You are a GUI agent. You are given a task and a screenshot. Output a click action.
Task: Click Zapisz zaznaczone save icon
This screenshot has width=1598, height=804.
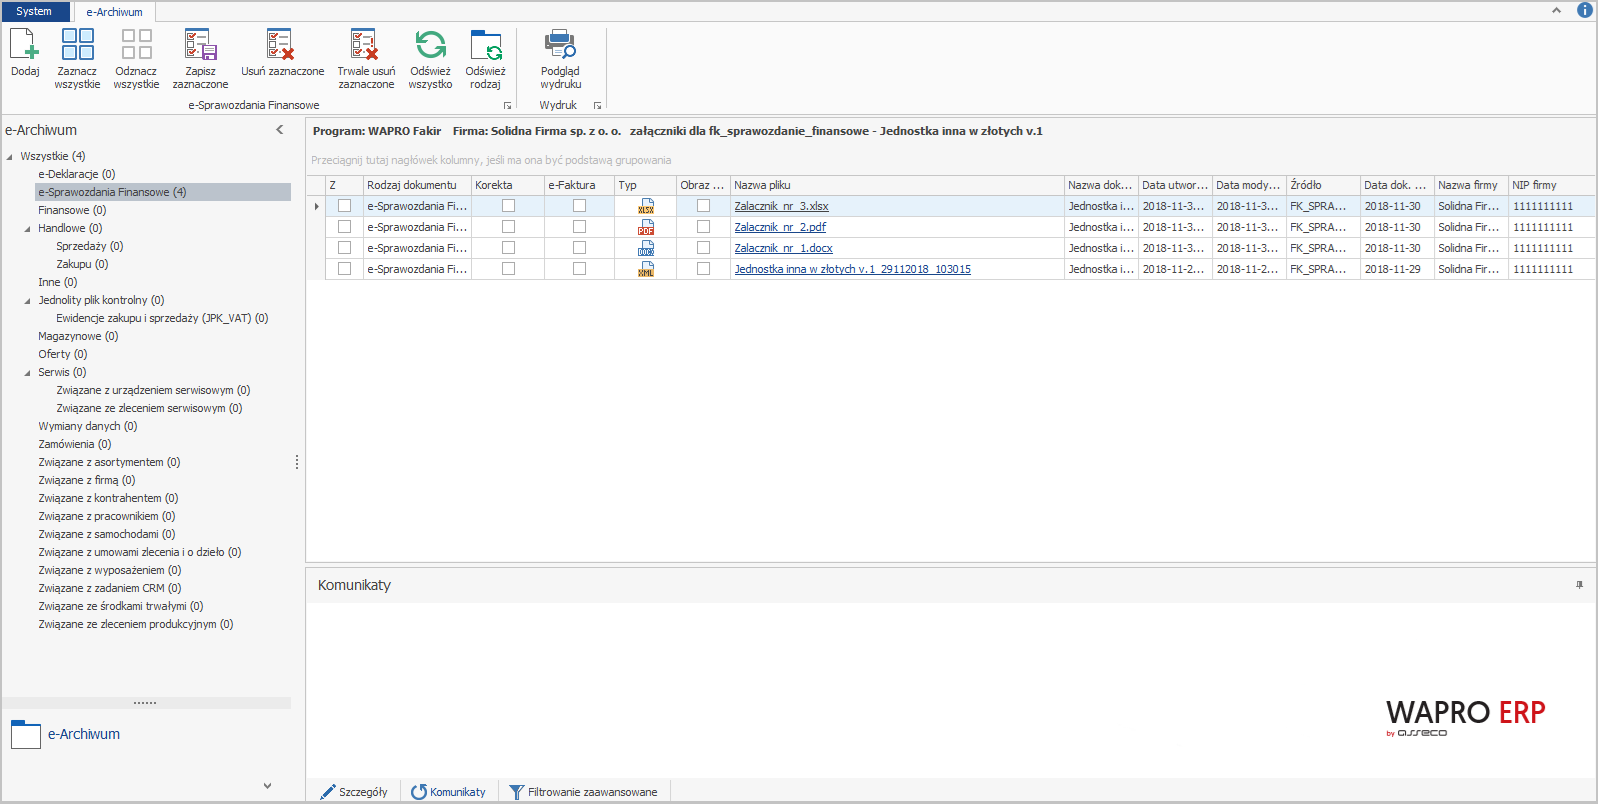pos(200,46)
